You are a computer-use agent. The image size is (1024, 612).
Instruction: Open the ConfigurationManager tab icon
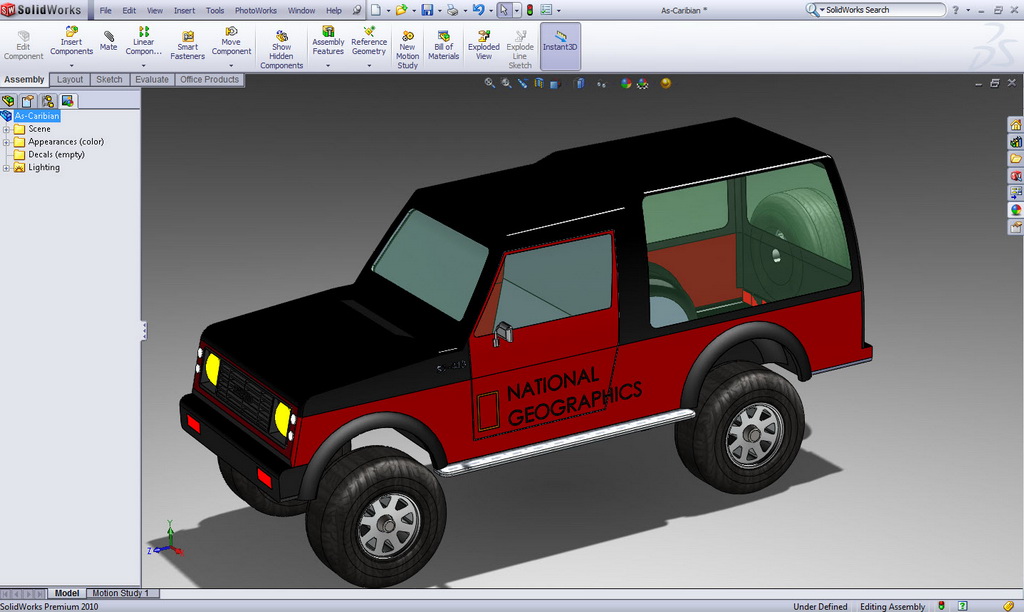click(48, 101)
